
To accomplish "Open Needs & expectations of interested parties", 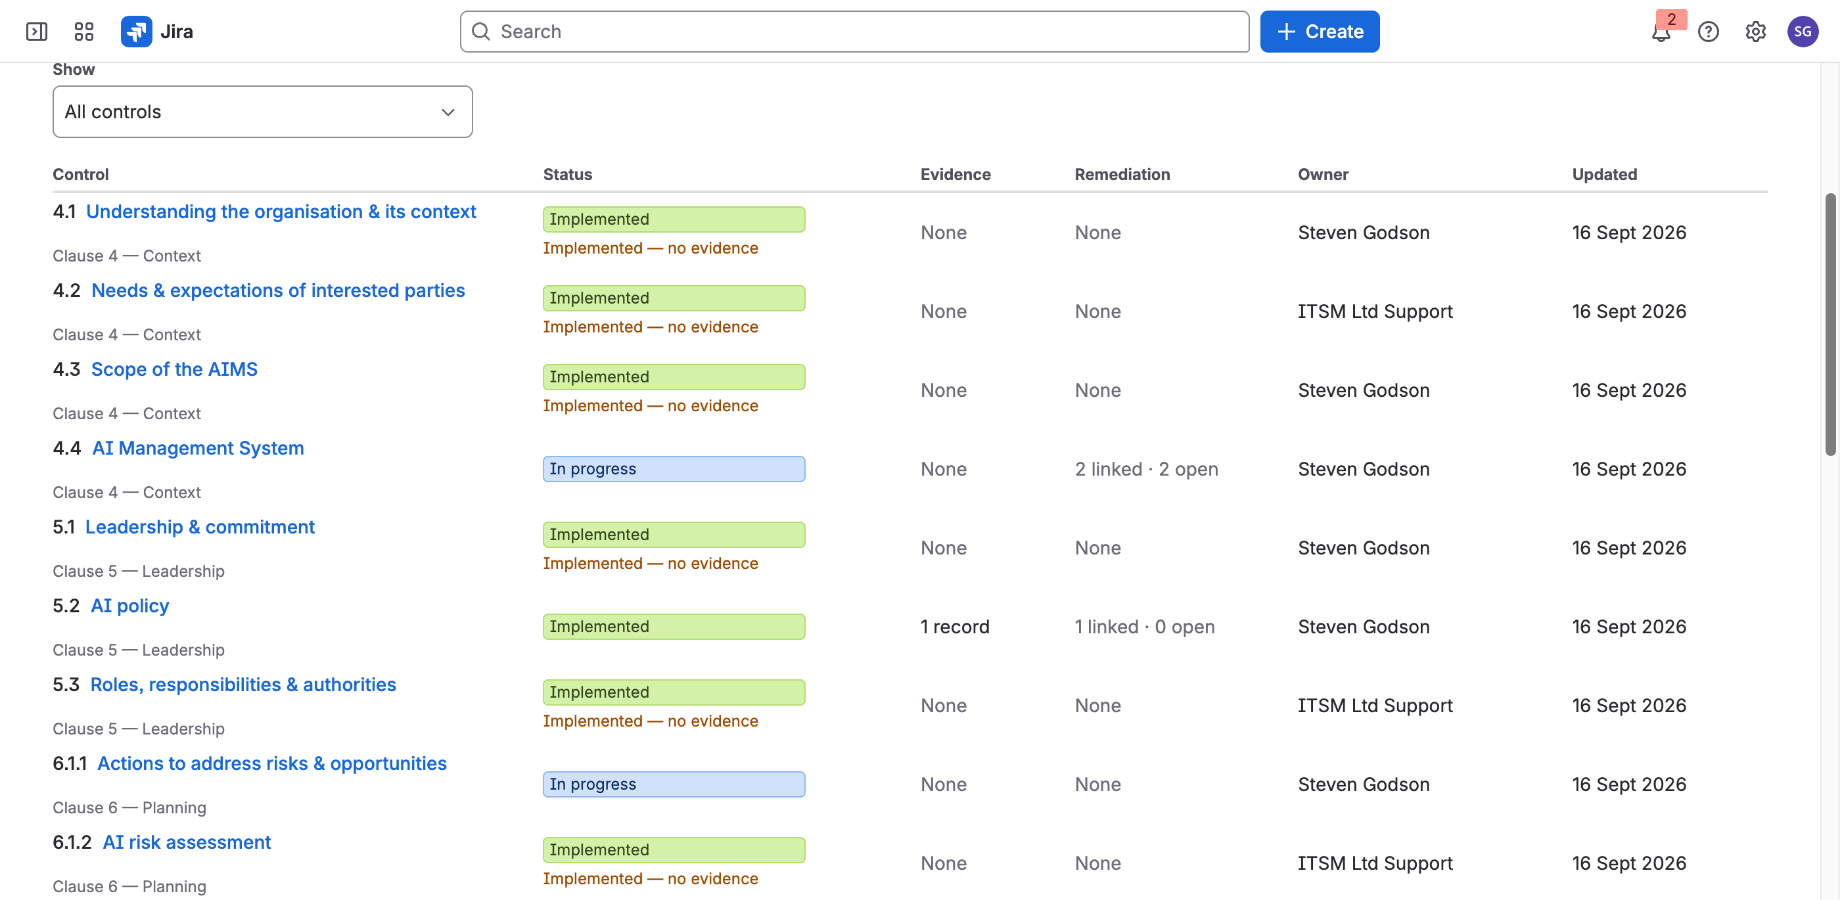I will coord(278,291).
